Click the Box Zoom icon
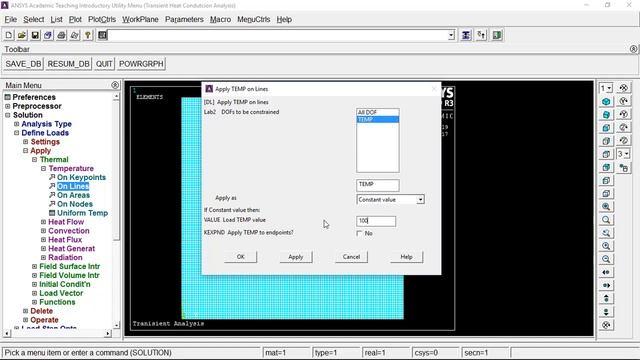640x360 pixels. click(606, 233)
